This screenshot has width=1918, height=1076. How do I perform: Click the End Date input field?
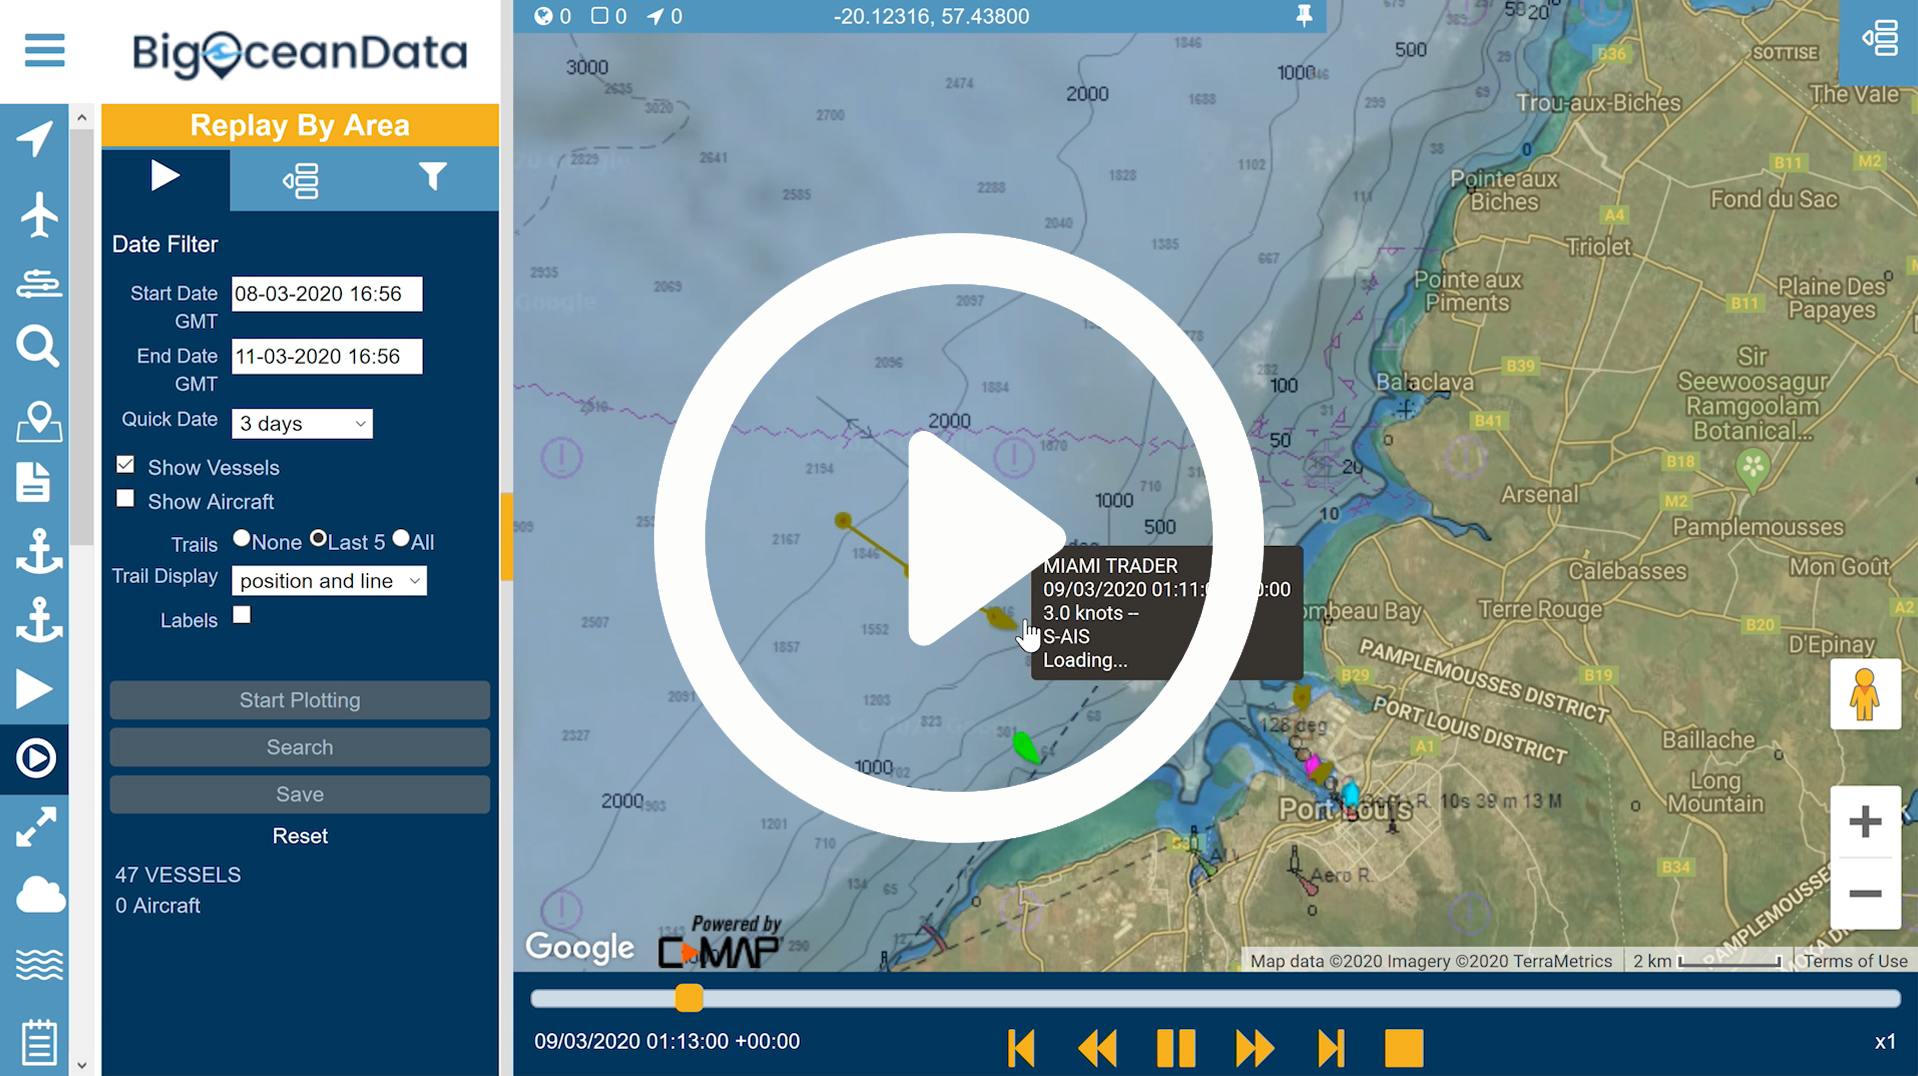point(327,356)
